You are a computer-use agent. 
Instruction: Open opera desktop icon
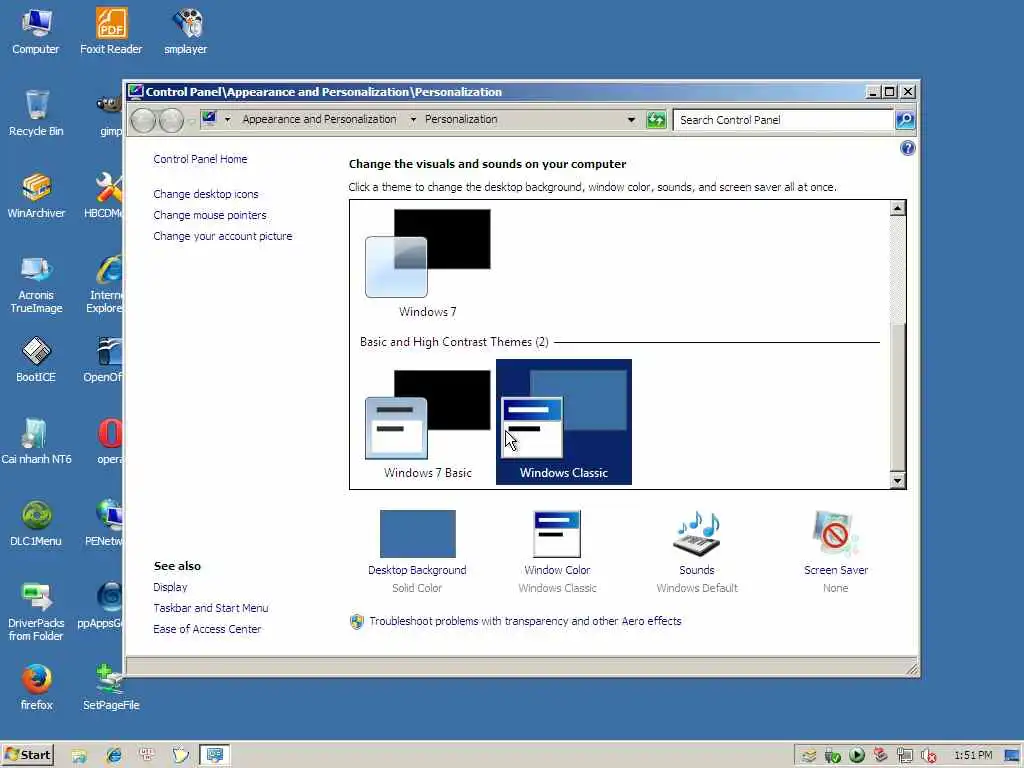[110, 441]
